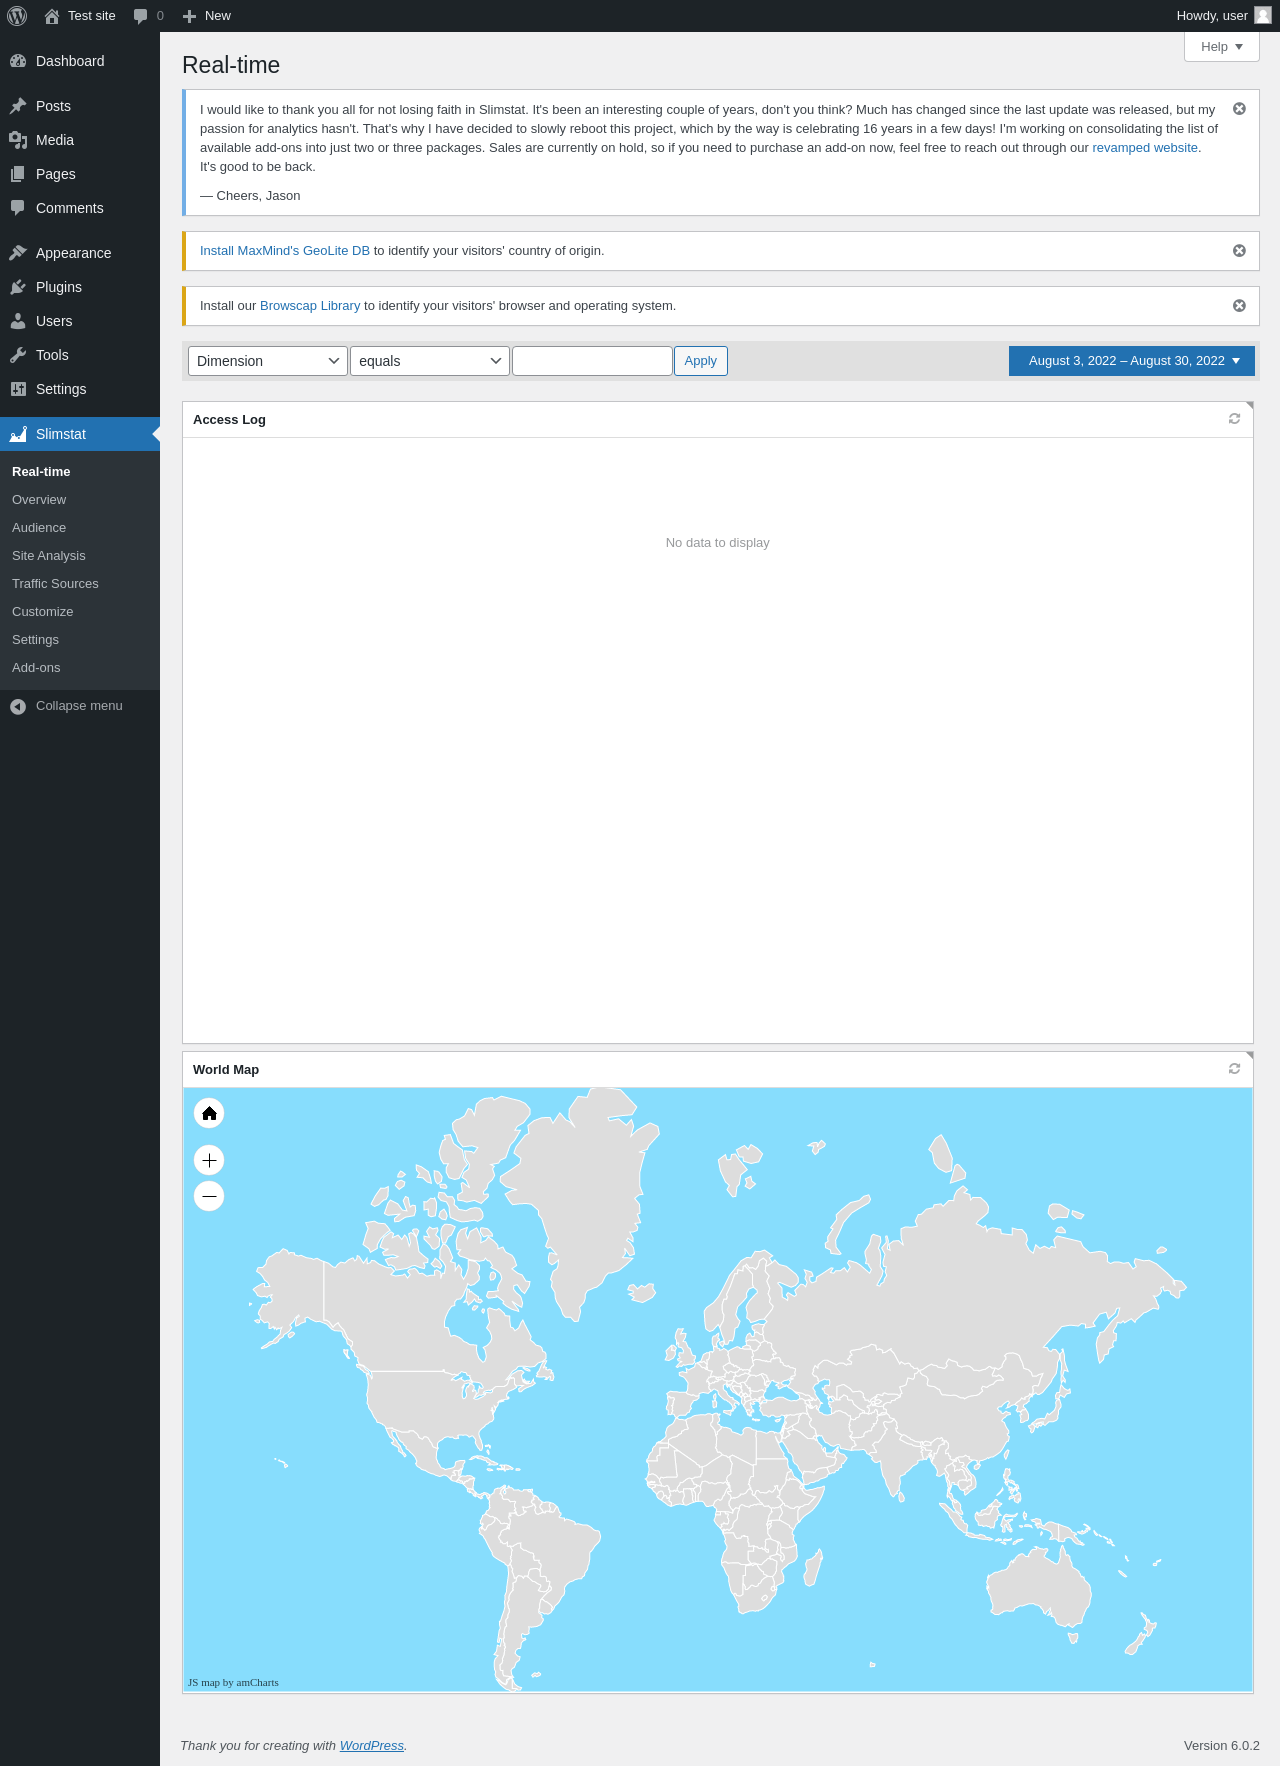Open the comments bubble in admin bar
Image resolution: width=1280 pixels, height=1766 pixels.
148,16
